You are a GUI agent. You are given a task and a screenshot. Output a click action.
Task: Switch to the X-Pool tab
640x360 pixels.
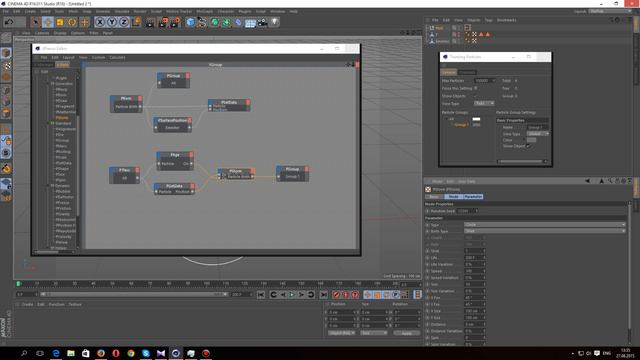(x=62, y=64)
